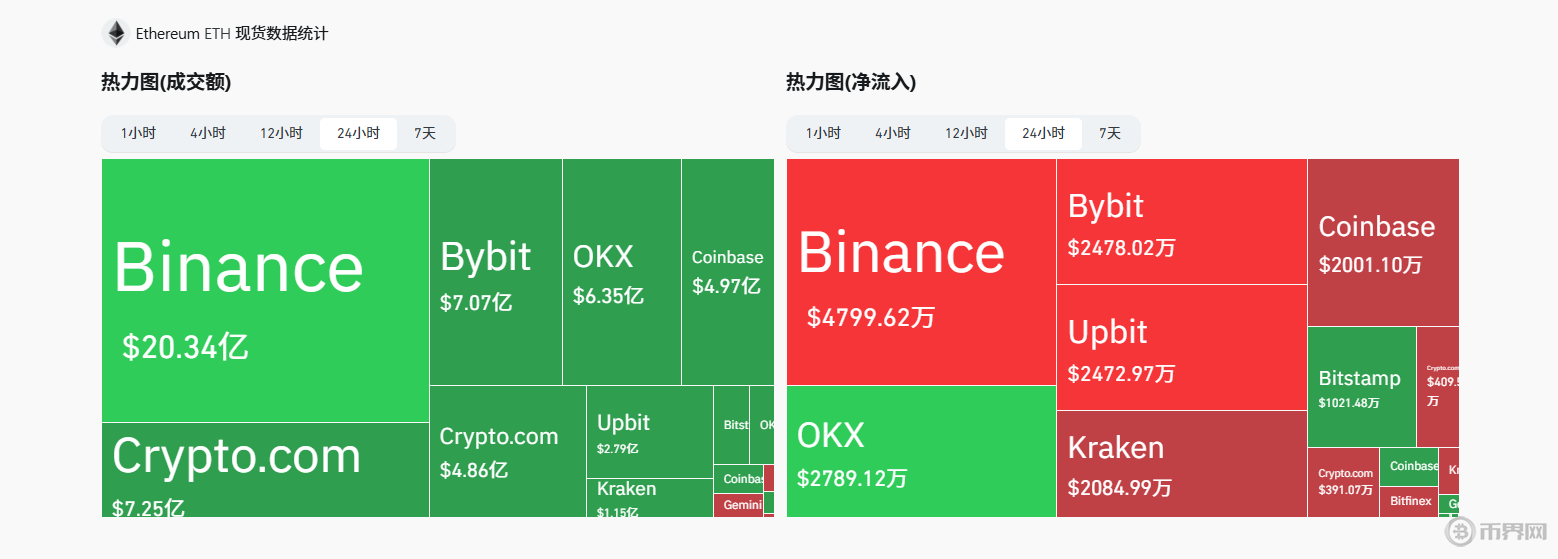This screenshot has height=559, width=1558.
Task: Open the OKX $6.35亿 volume tile
Action: click(x=621, y=272)
